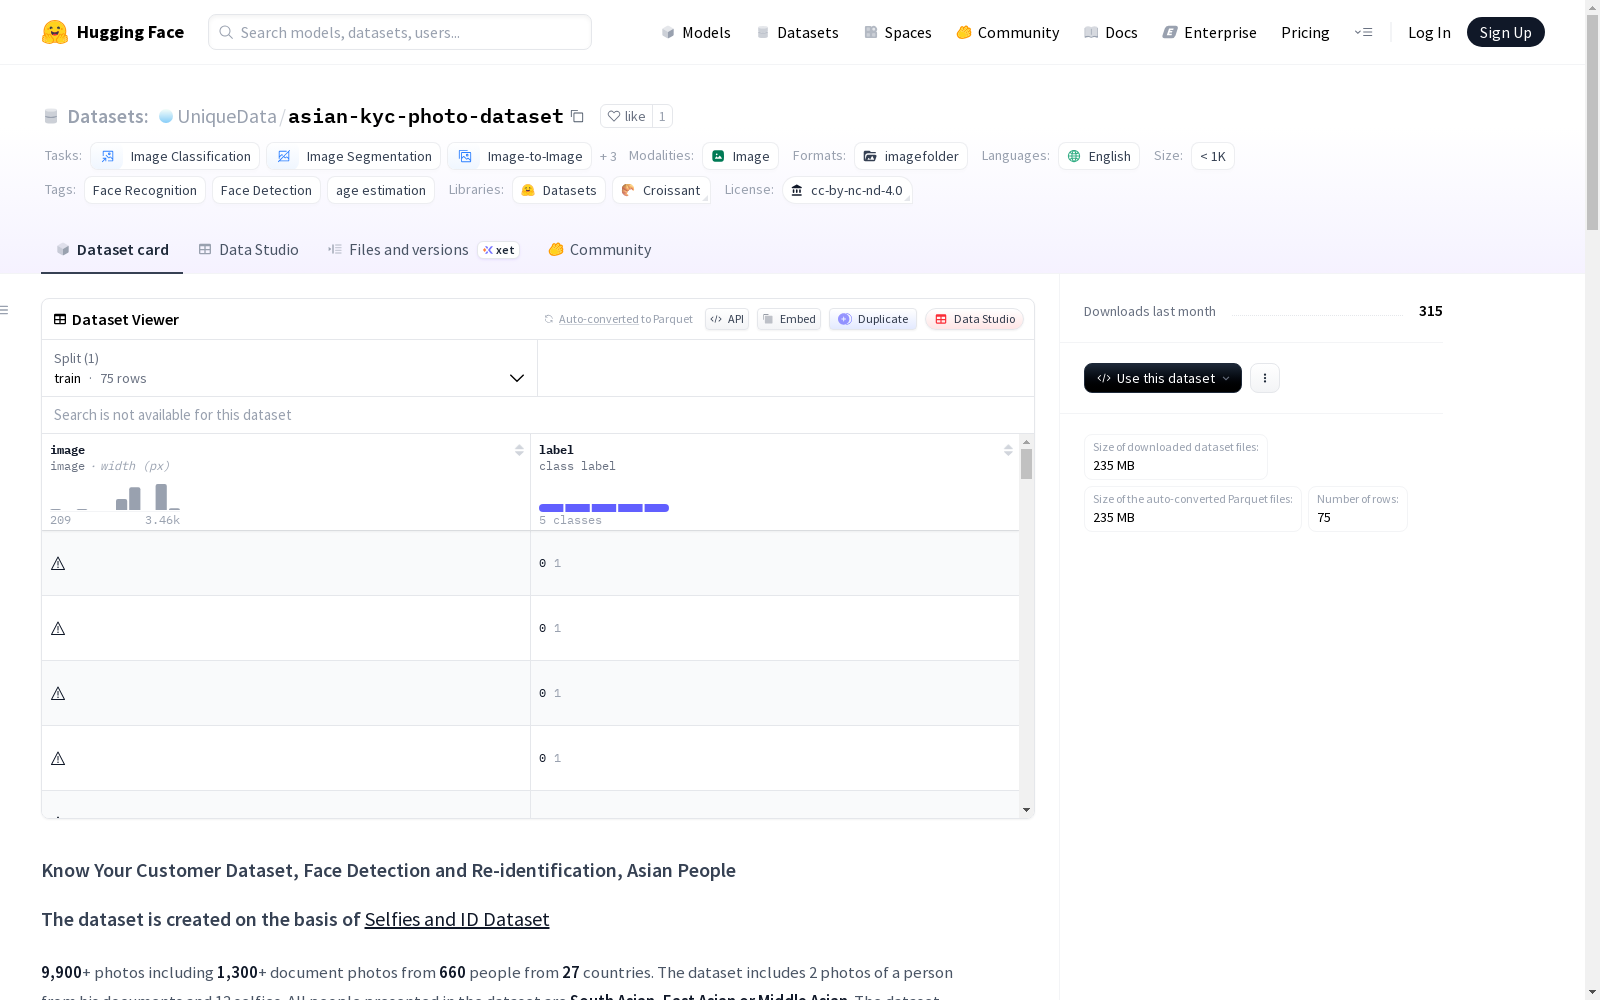Click the Duplicate button
Viewport: 1600px width, 1000px height.
tap(873, 319)
